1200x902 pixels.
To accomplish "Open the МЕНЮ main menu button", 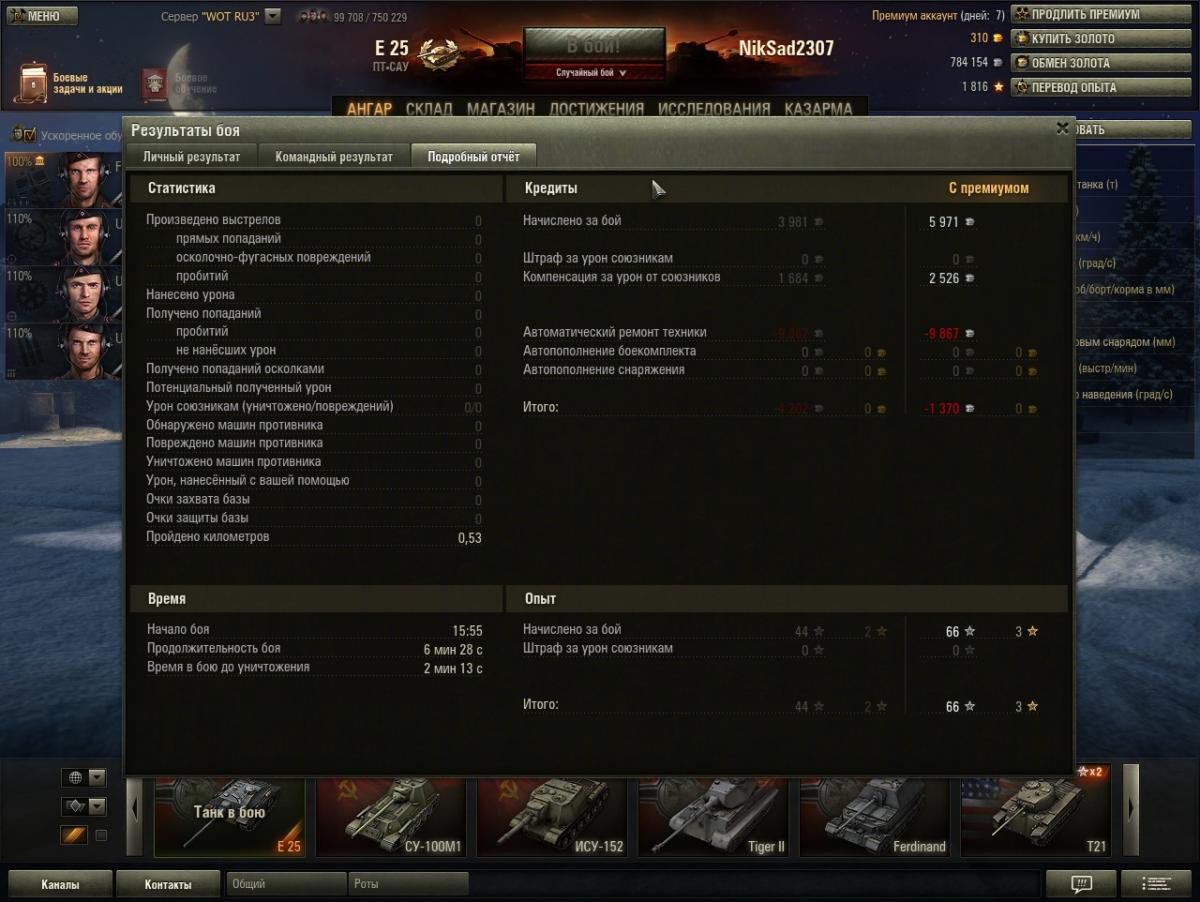I will coord(40,16).
